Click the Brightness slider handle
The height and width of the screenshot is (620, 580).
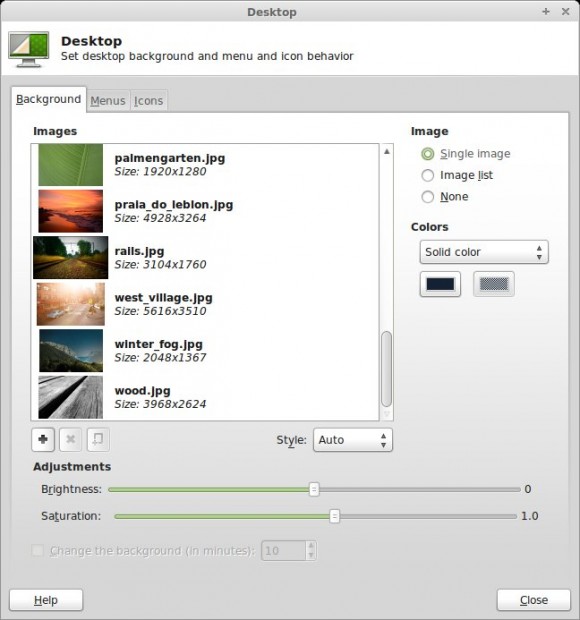click(x=314, y=489)
